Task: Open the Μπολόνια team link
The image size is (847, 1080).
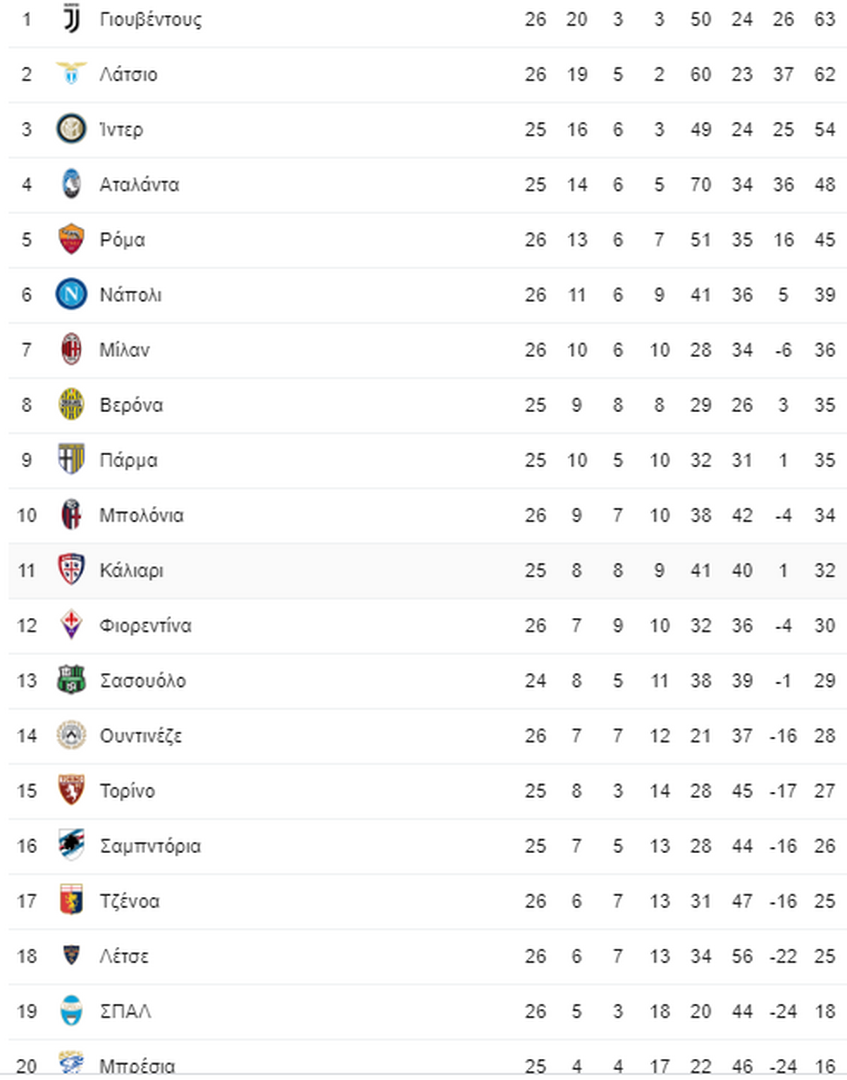Action: point(142,515)
